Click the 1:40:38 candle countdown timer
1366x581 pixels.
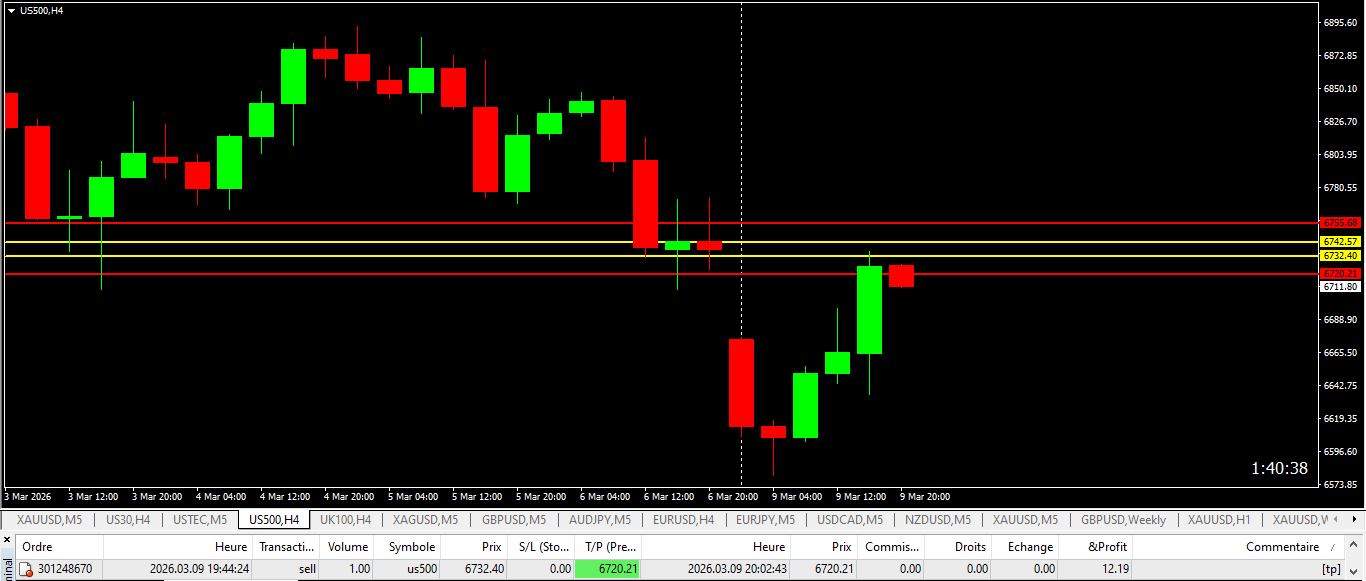pyautogui.click(x=1279, y=468)
